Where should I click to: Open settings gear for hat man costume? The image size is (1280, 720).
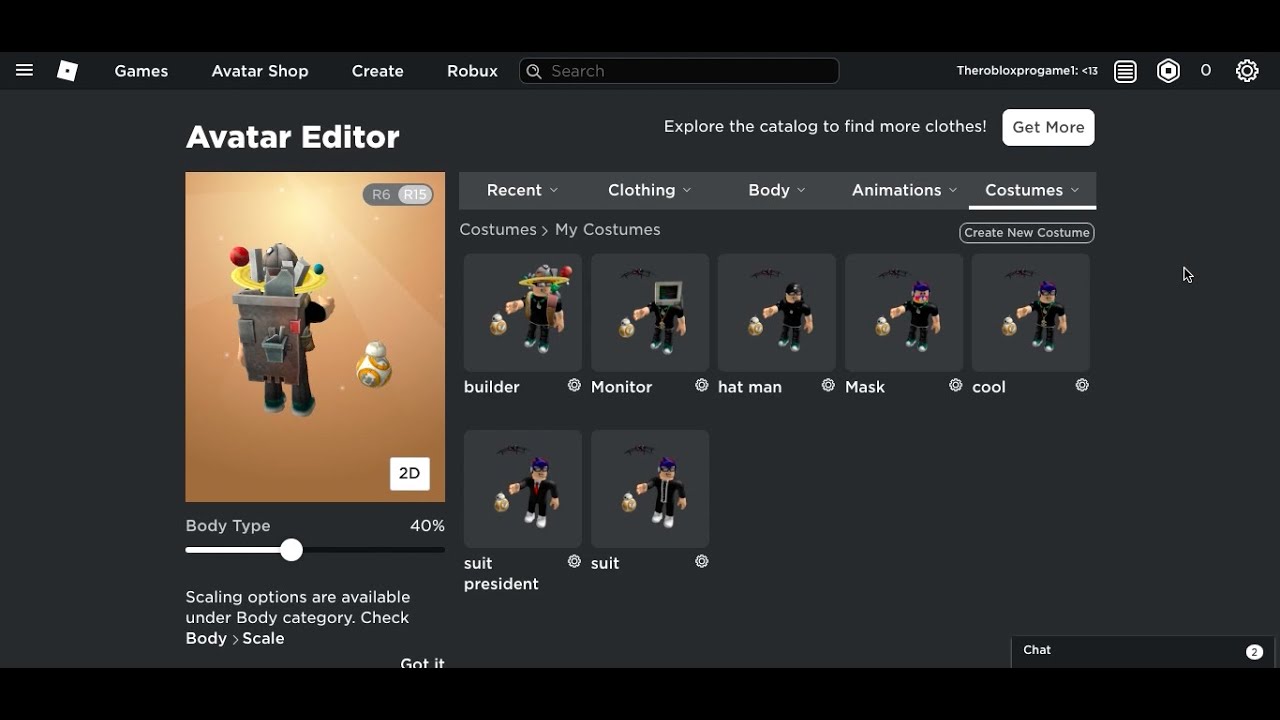[828, 385]
